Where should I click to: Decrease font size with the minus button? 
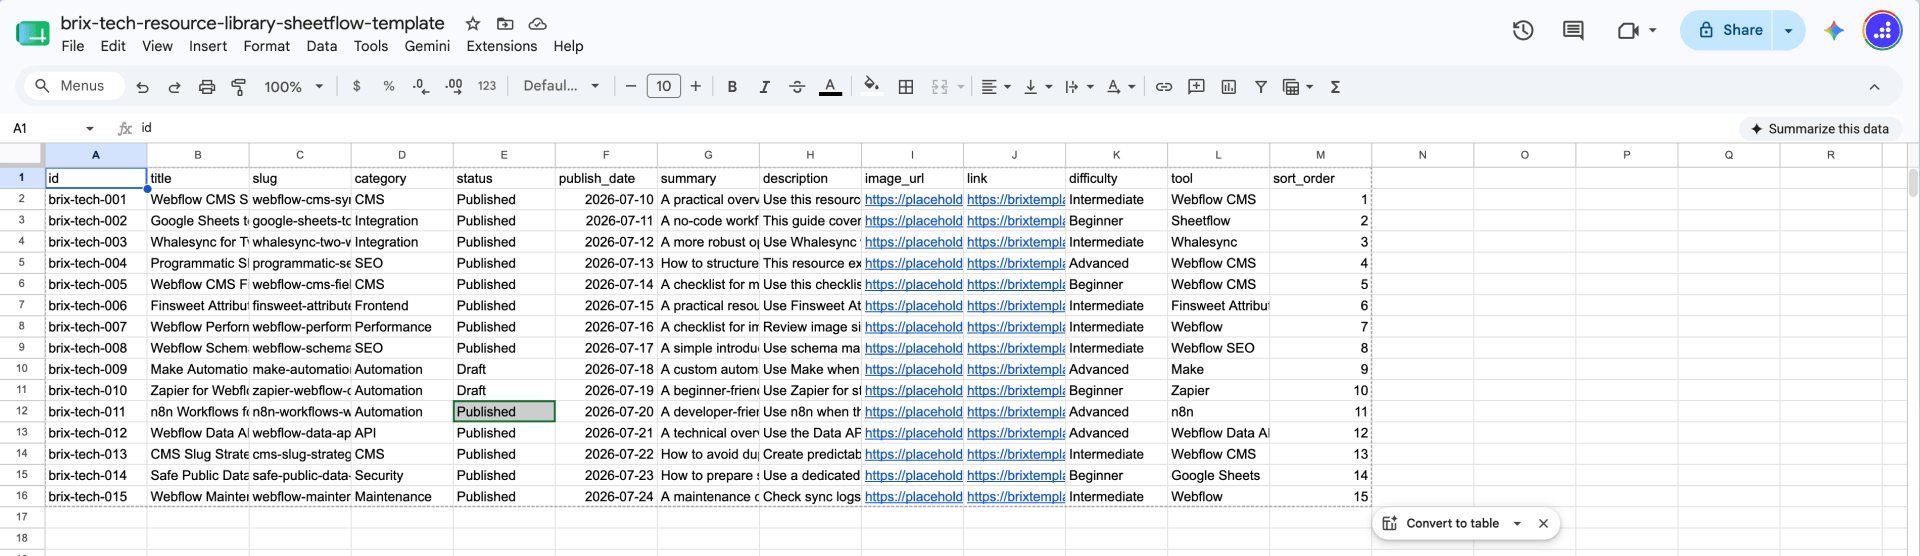click(631, 87)
